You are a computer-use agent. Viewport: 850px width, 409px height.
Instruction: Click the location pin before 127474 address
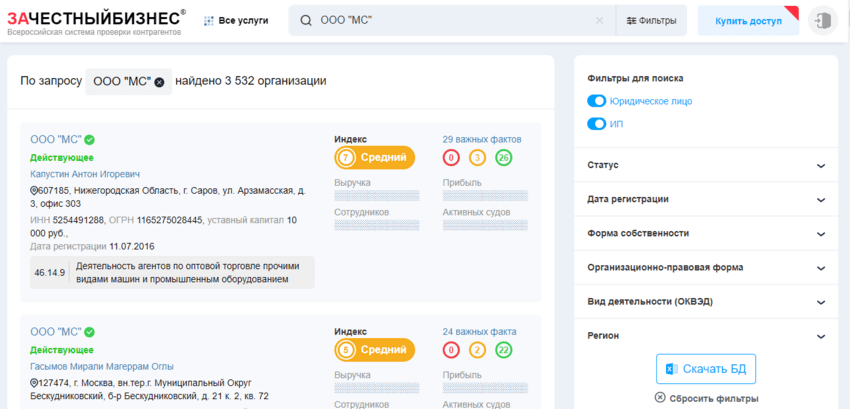tap(34, 383)
